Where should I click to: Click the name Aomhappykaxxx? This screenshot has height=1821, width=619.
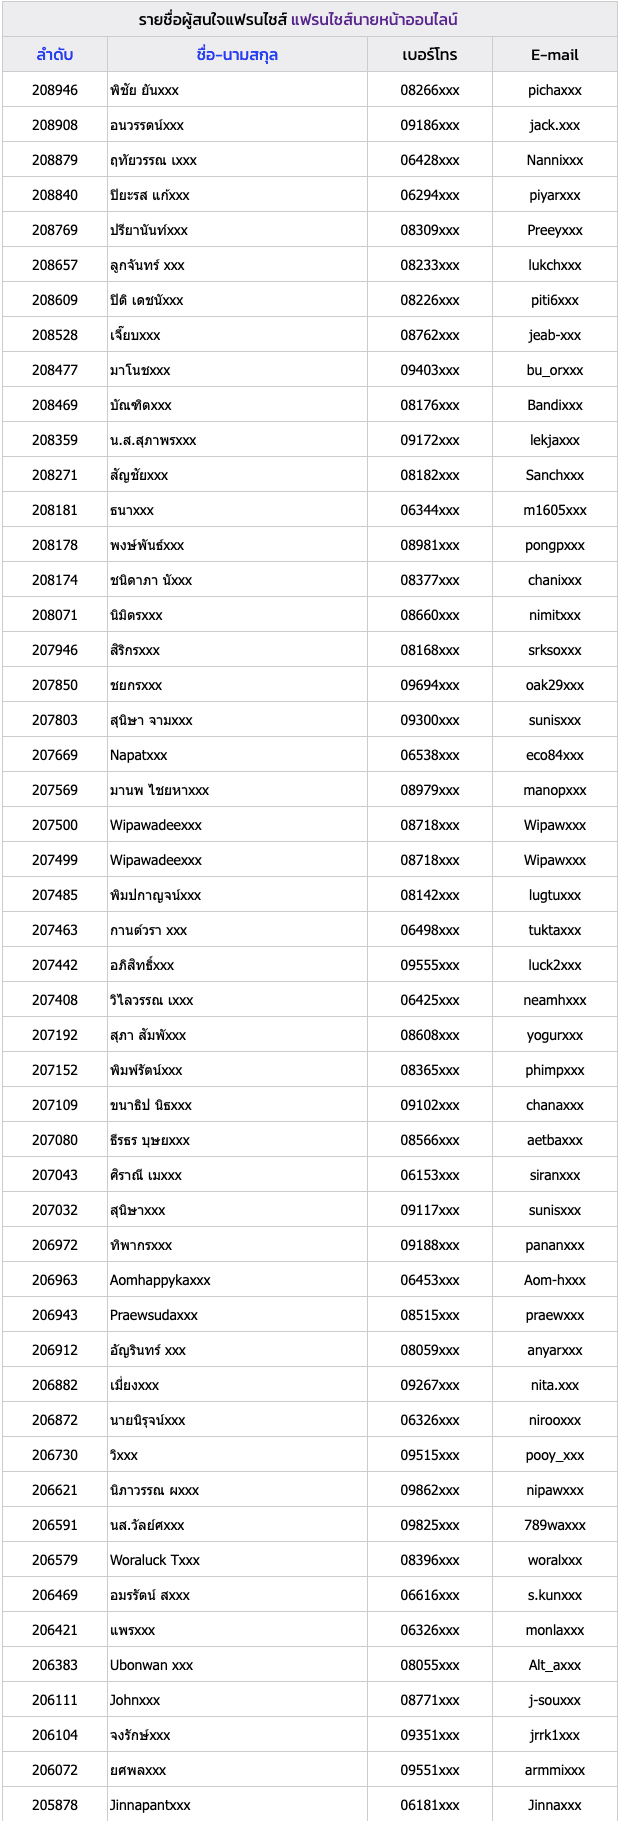(x=160, y=1280)
